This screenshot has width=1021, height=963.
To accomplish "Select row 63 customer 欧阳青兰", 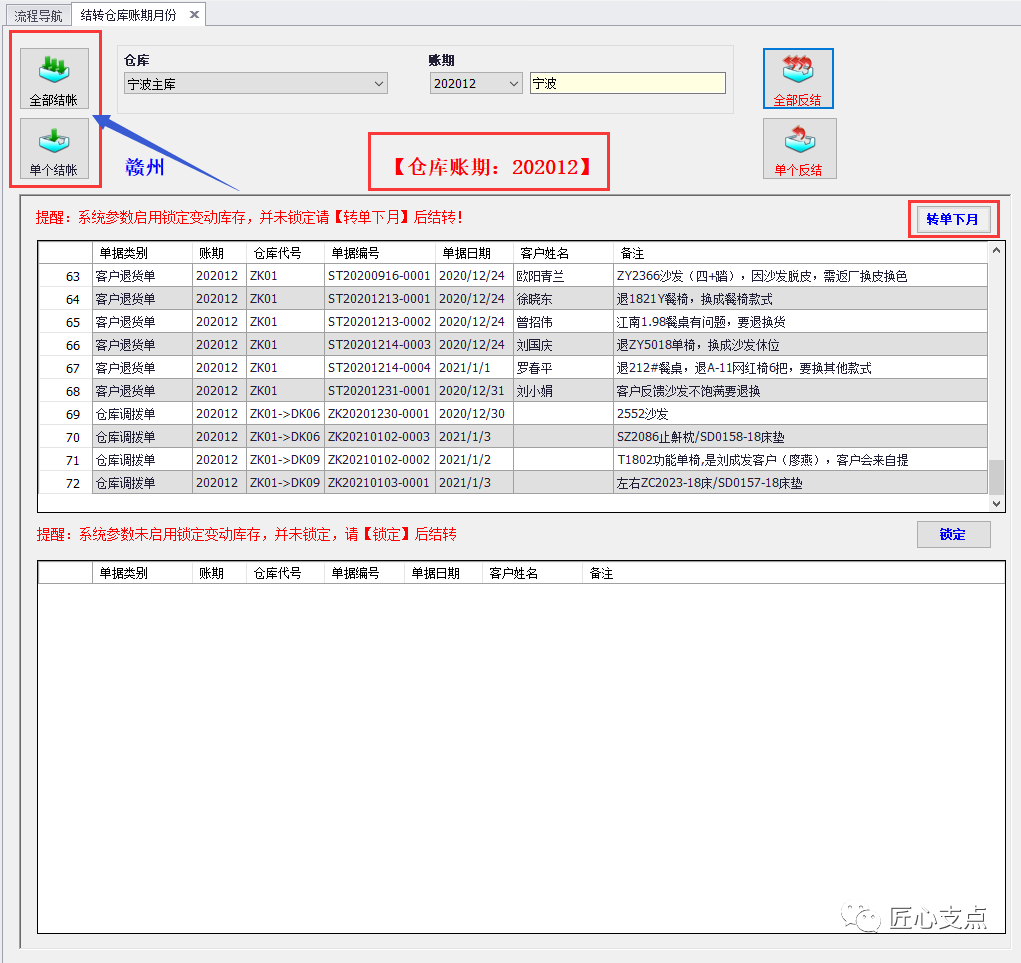I will 563,276.
